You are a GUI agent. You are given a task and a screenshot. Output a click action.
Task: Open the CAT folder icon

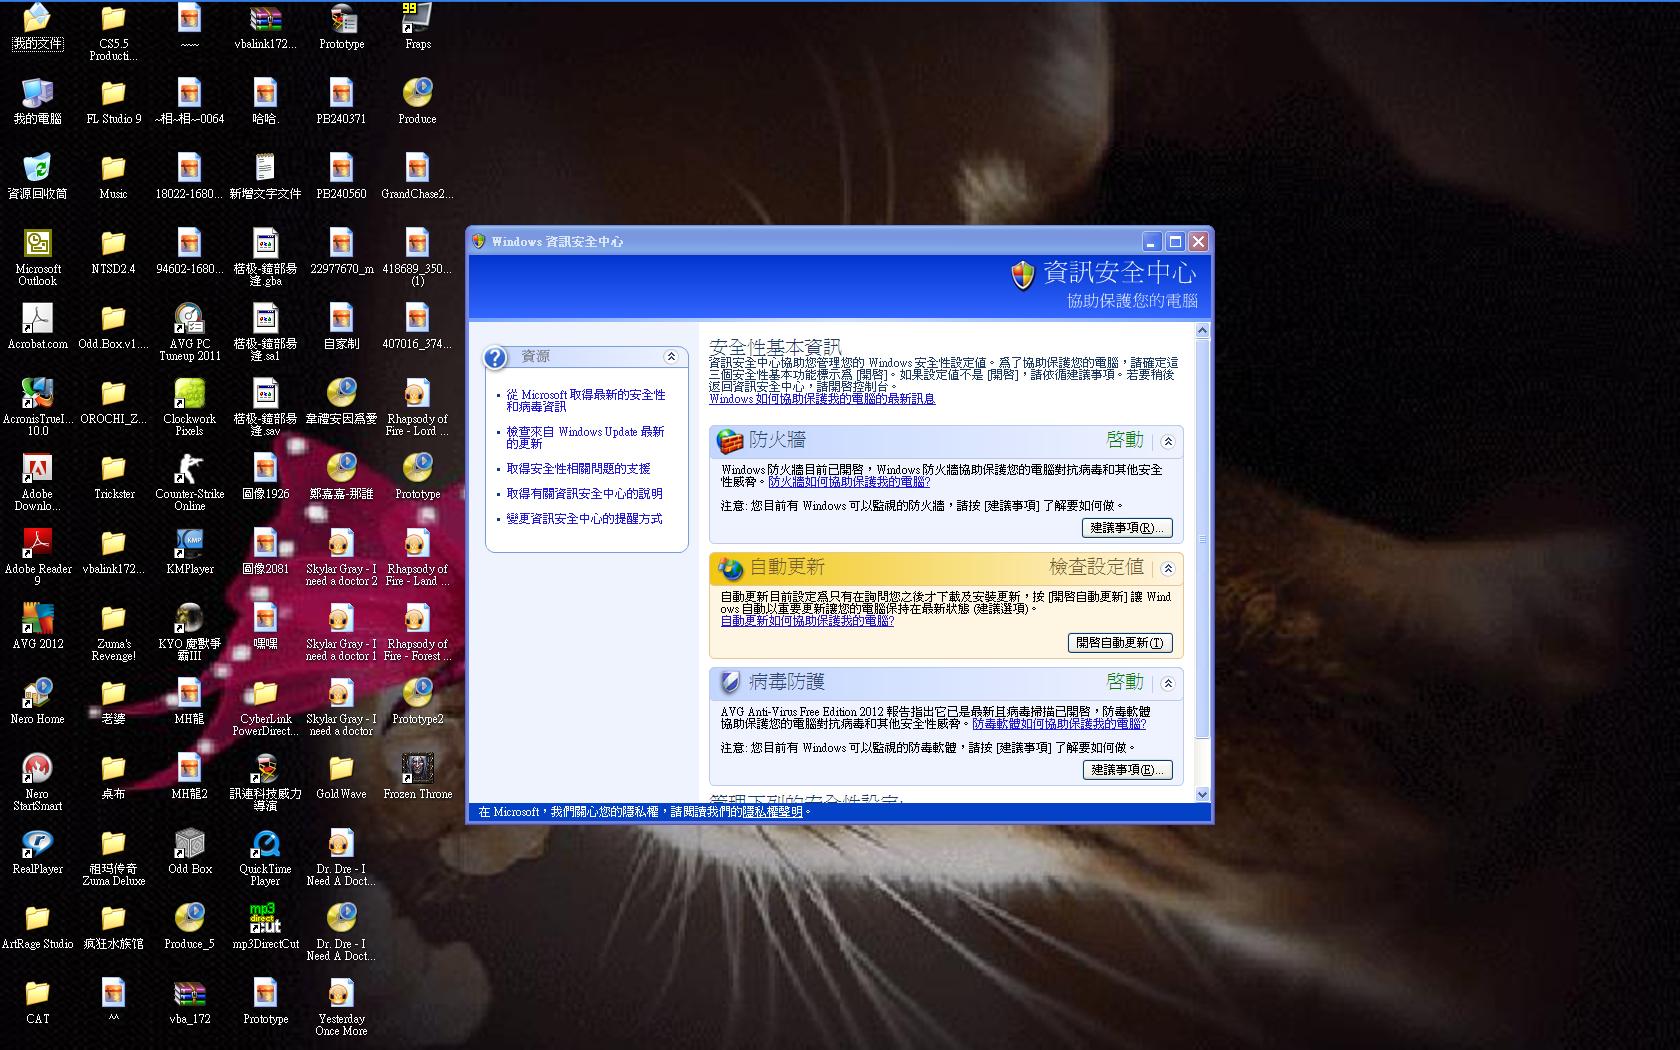coord(38,1001)
